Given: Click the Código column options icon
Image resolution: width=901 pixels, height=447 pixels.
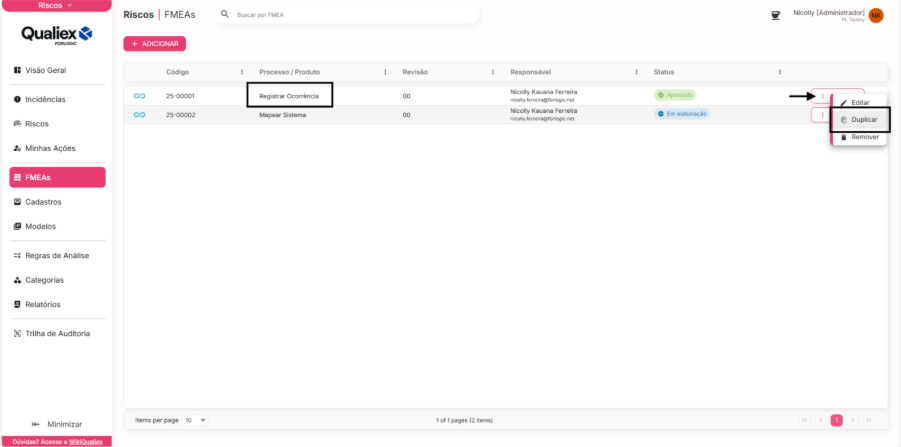Looking at the screenshot, I should point(242,72).
